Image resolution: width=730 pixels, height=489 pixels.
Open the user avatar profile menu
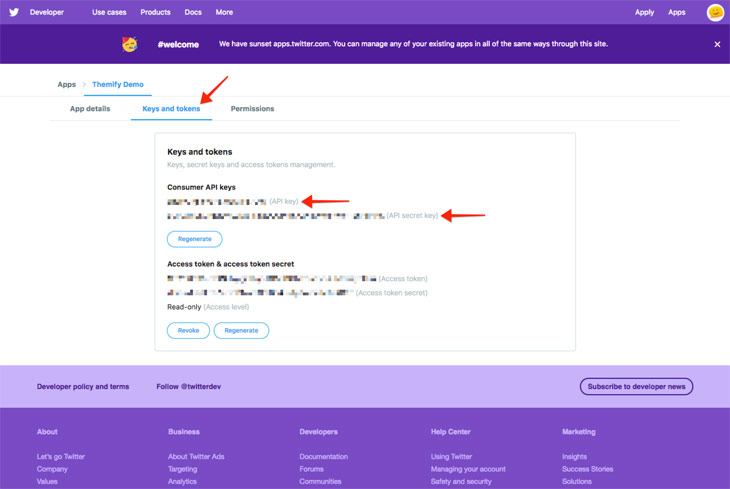pos(715,12)
